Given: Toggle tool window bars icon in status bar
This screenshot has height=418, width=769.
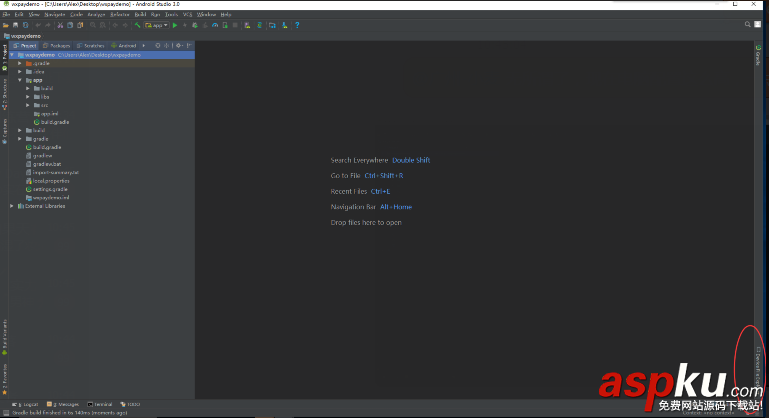Looking at the screenshot, I should 6,413.
